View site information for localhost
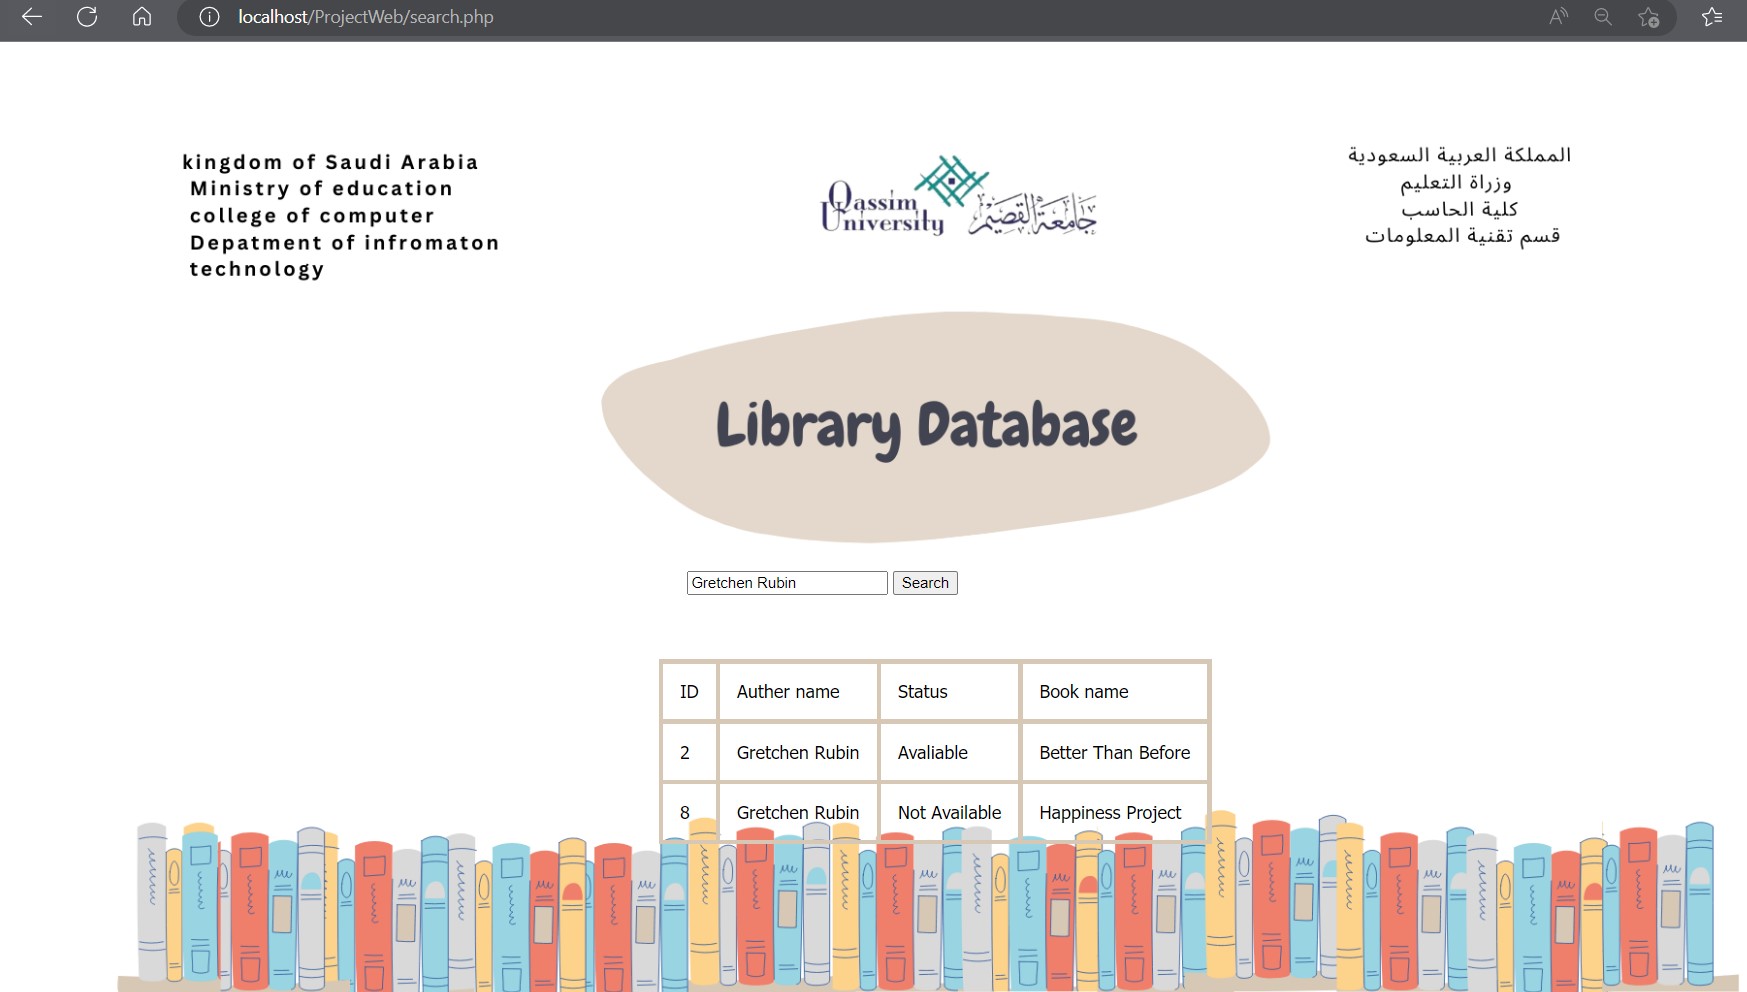 click(206, 17)
